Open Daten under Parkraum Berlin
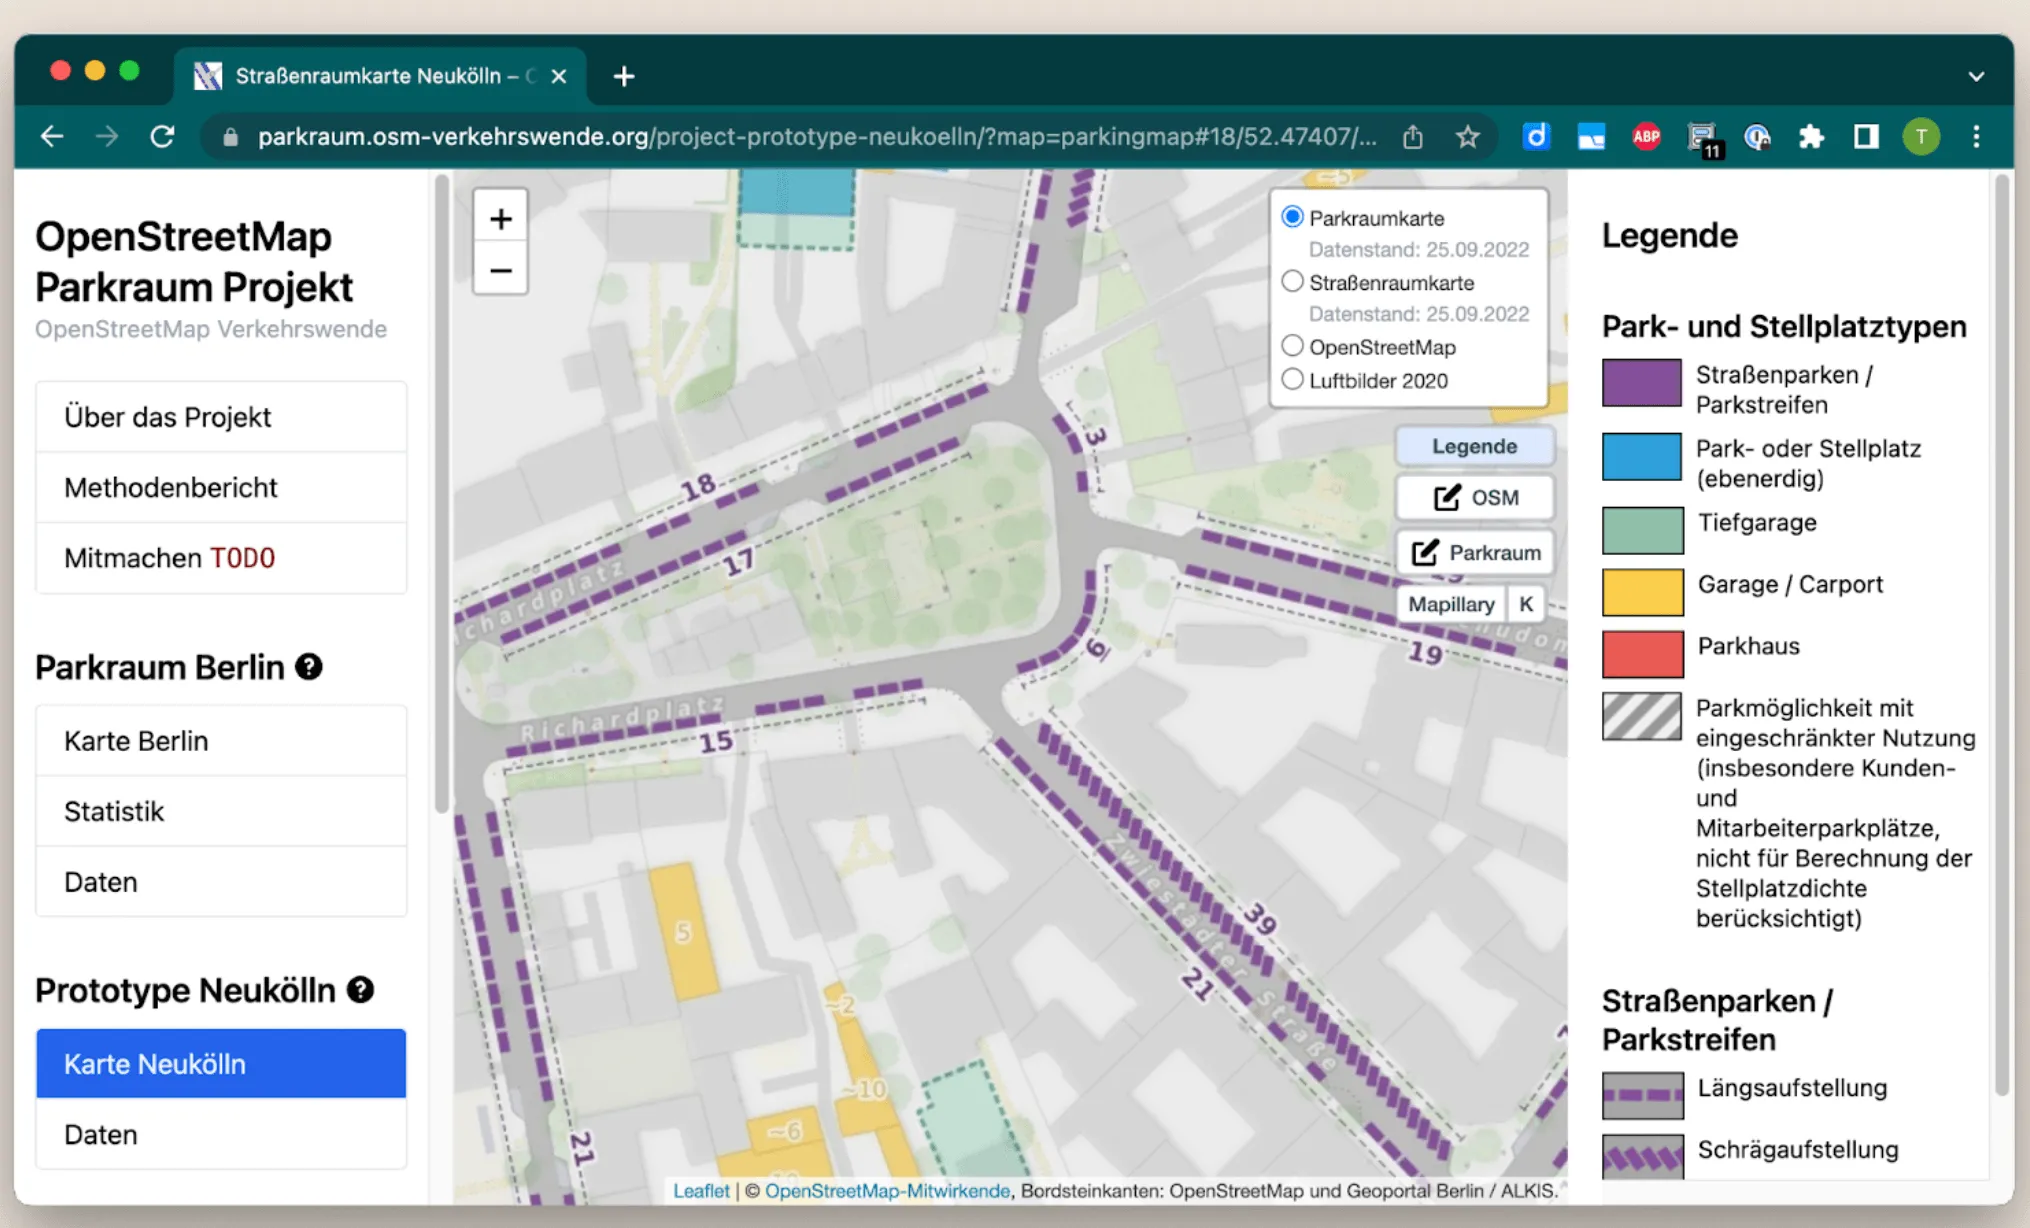 click(221, 882)
